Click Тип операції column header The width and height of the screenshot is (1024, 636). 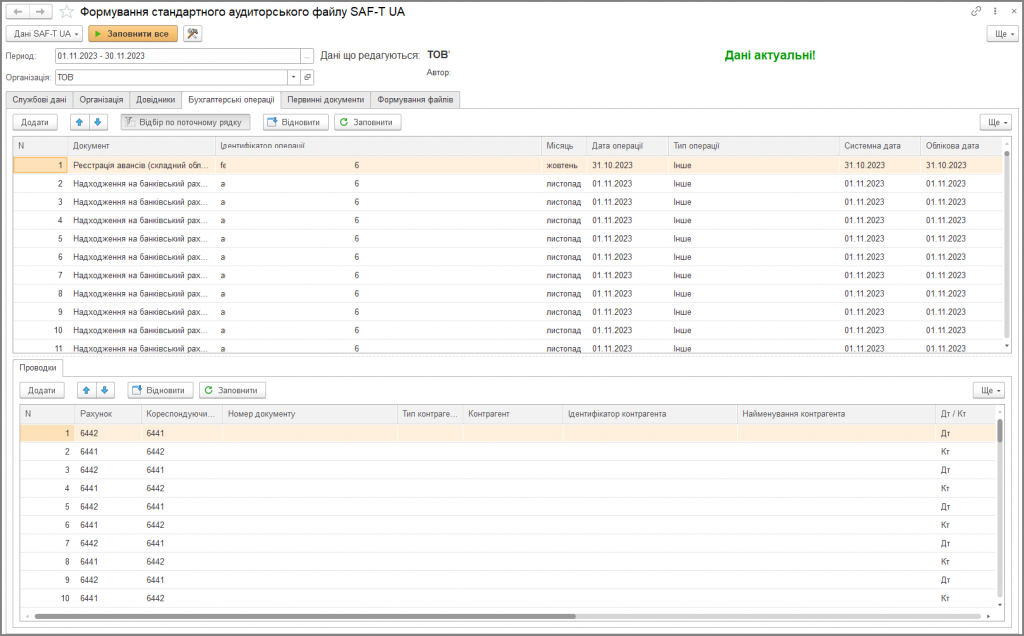[754, 146]
